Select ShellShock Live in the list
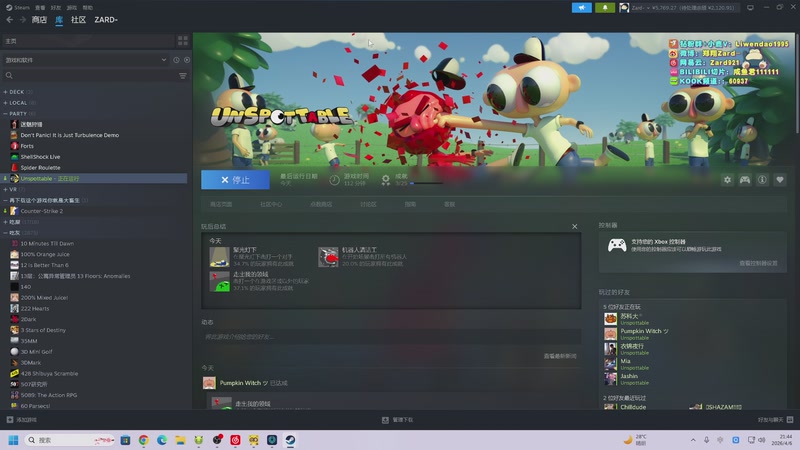This screenshot has height=450, width=800. point(40,157)
